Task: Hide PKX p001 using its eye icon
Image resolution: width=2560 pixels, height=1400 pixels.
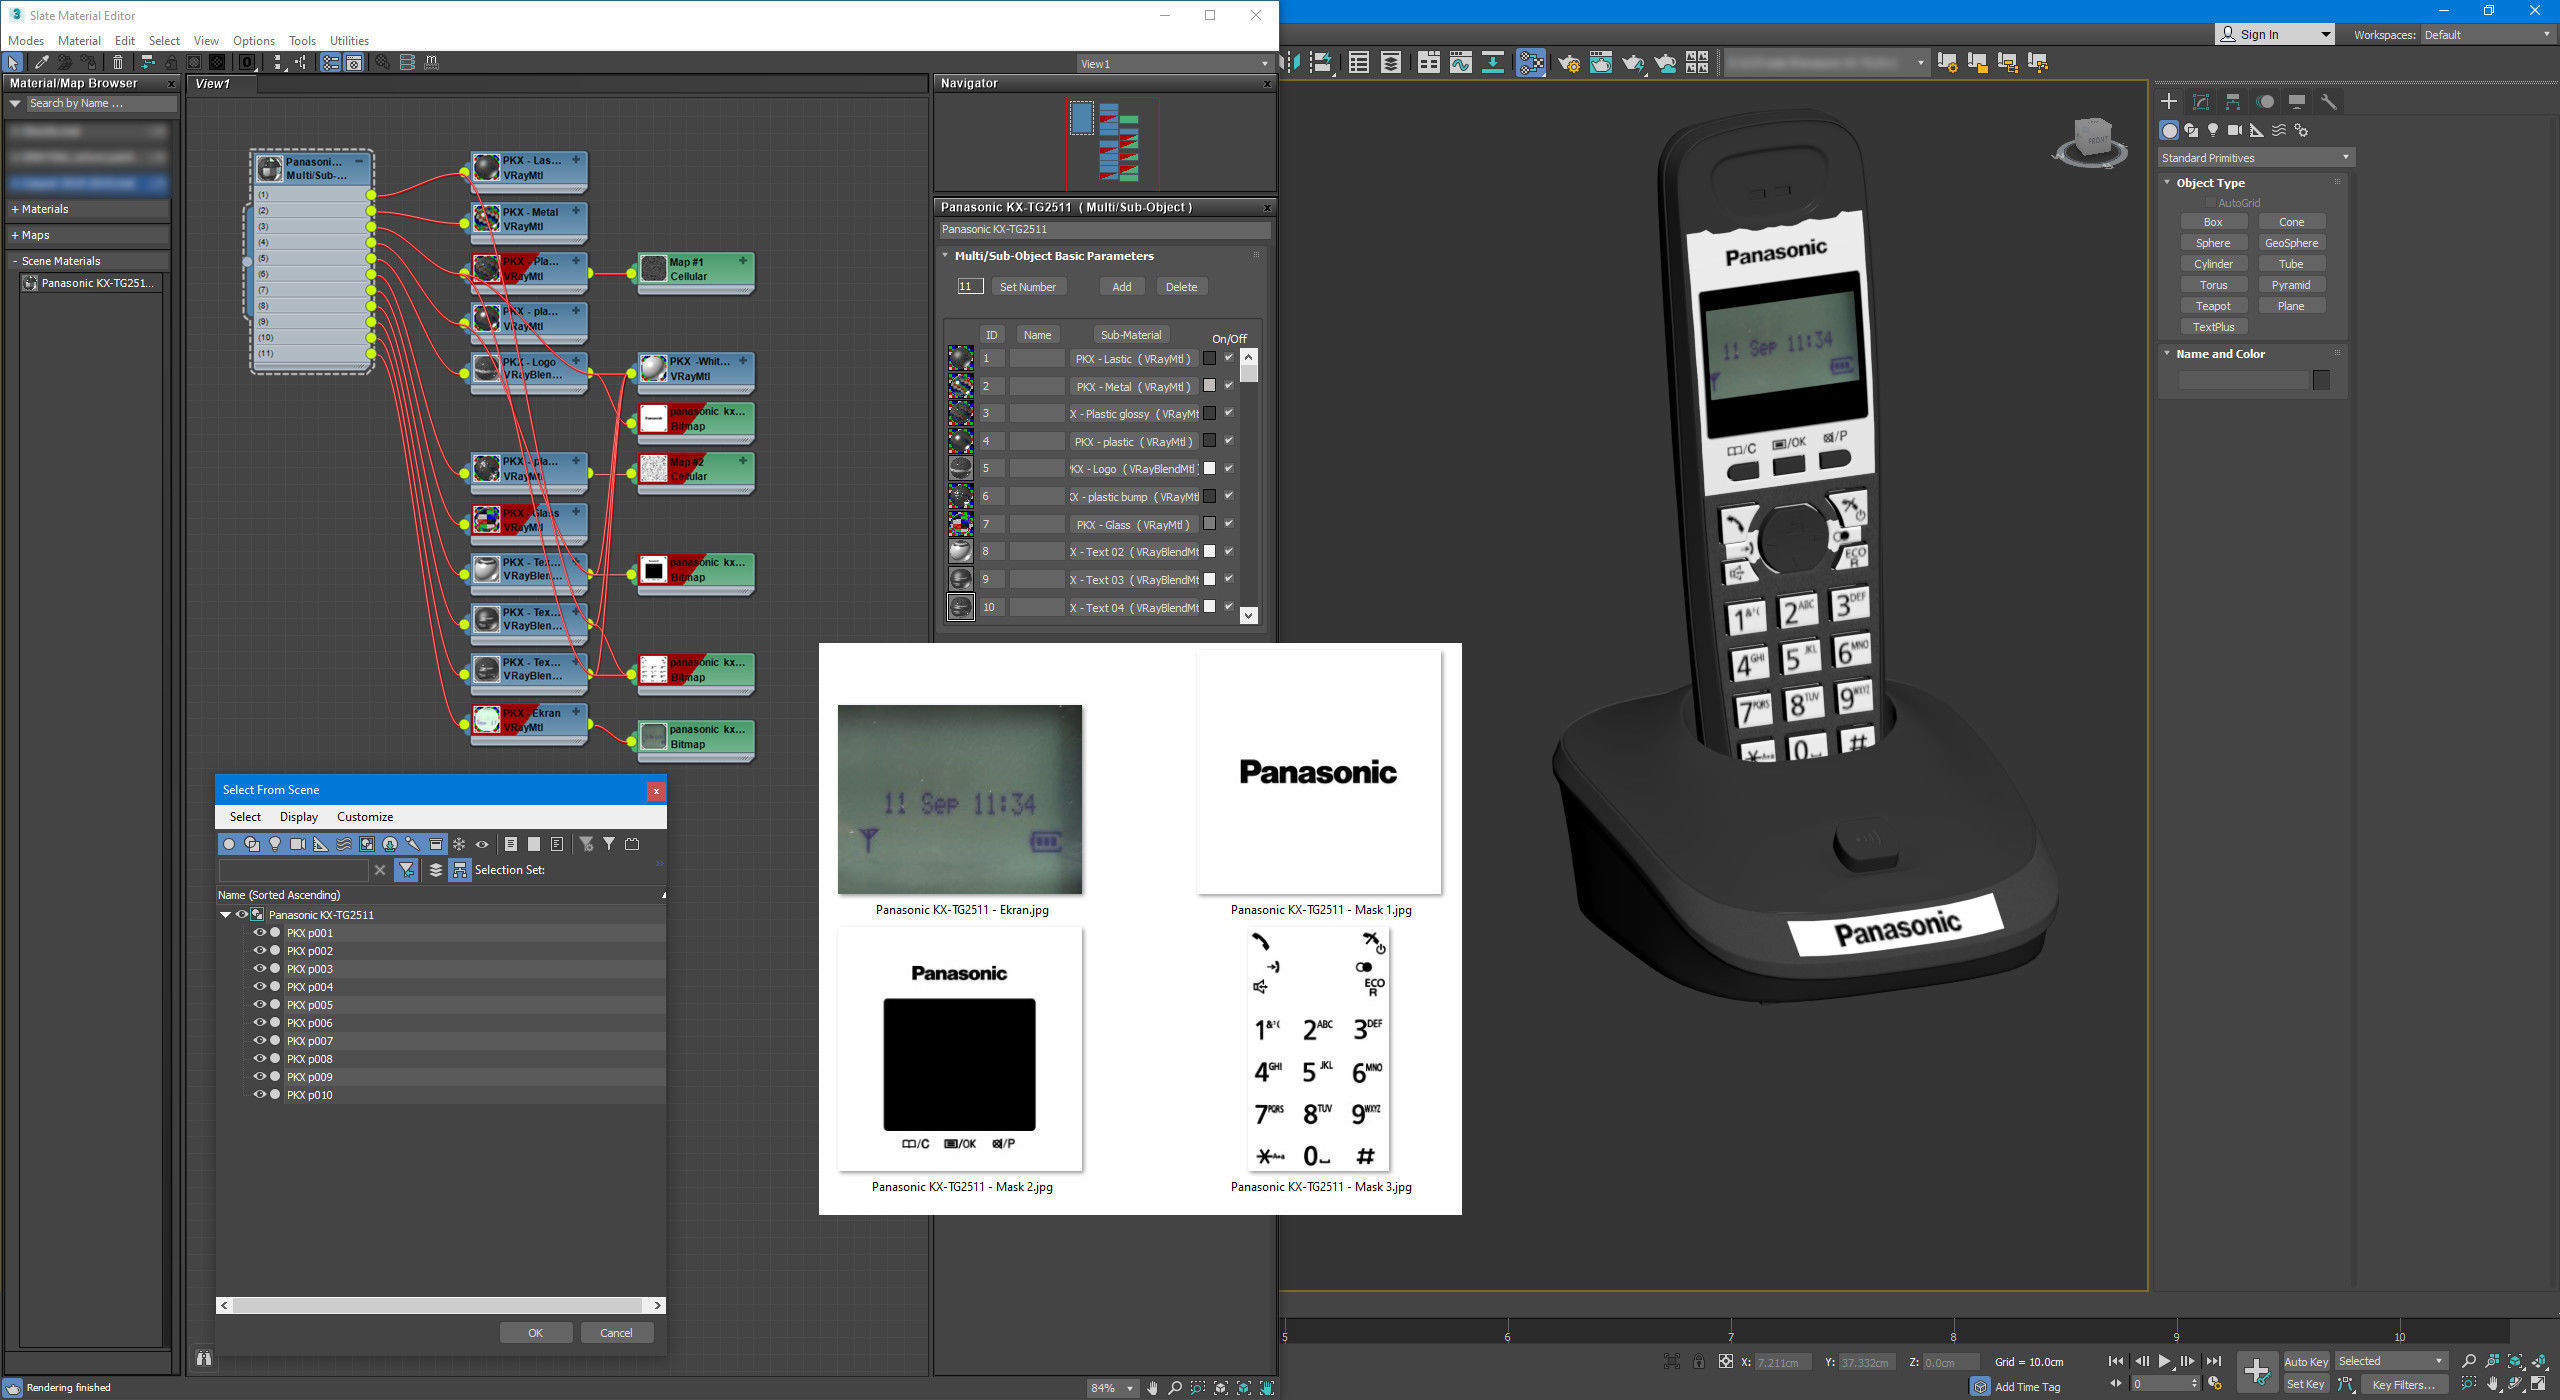Action: click(x=259, y=932)
